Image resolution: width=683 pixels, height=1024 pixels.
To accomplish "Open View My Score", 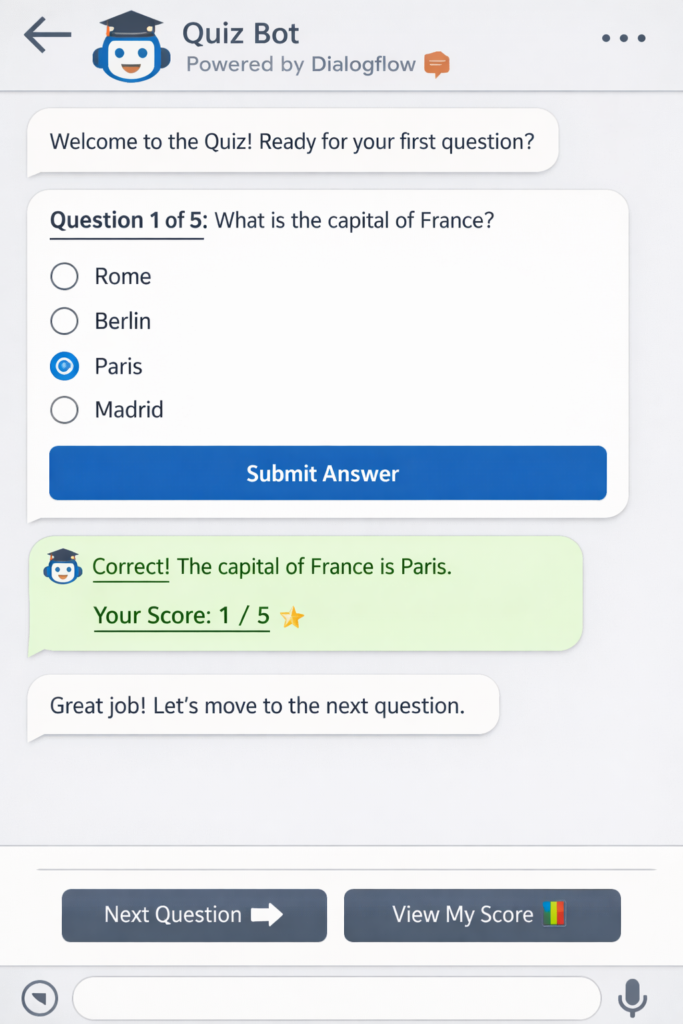I will click(481, 914).
